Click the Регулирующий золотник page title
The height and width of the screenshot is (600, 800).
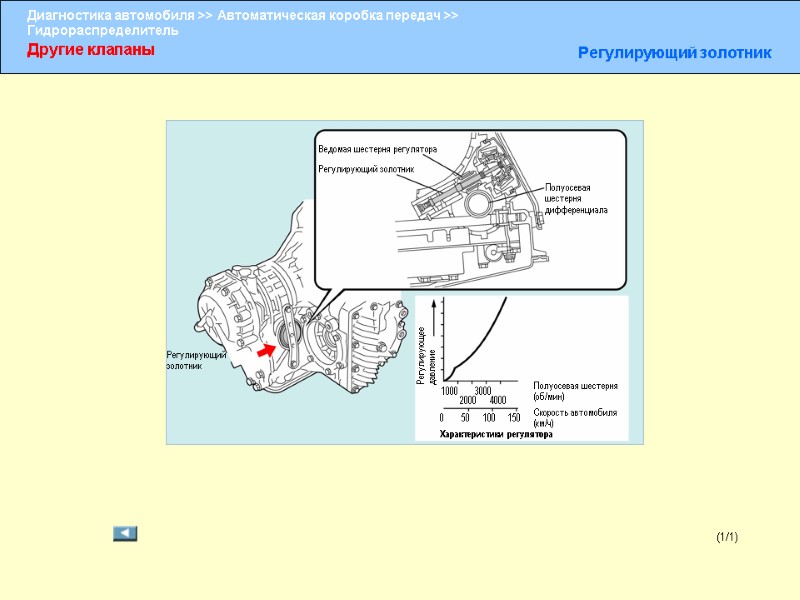tap(672, 53)
